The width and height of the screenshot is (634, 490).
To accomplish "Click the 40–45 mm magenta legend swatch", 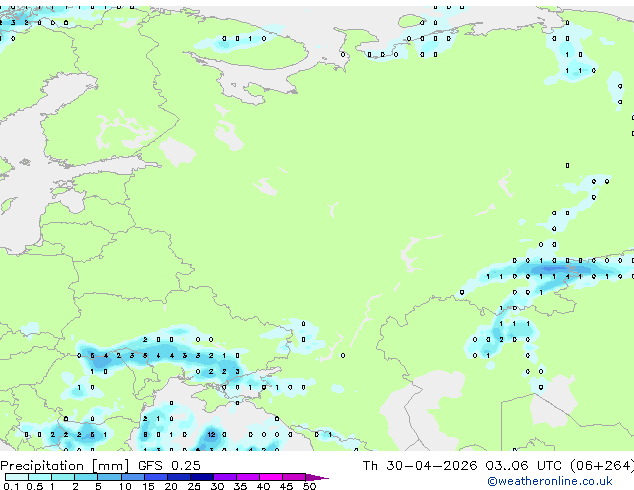I will click(x=271, y=477).
